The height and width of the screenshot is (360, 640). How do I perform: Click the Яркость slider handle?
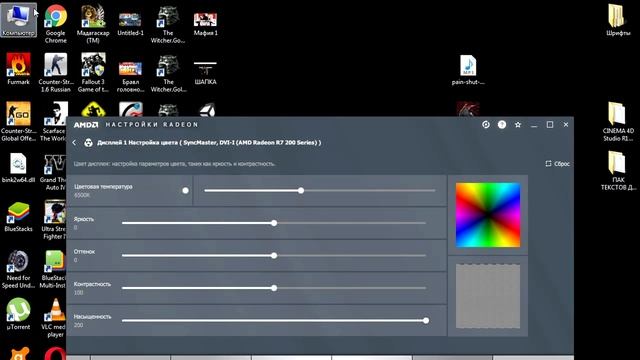click(274, 223)
